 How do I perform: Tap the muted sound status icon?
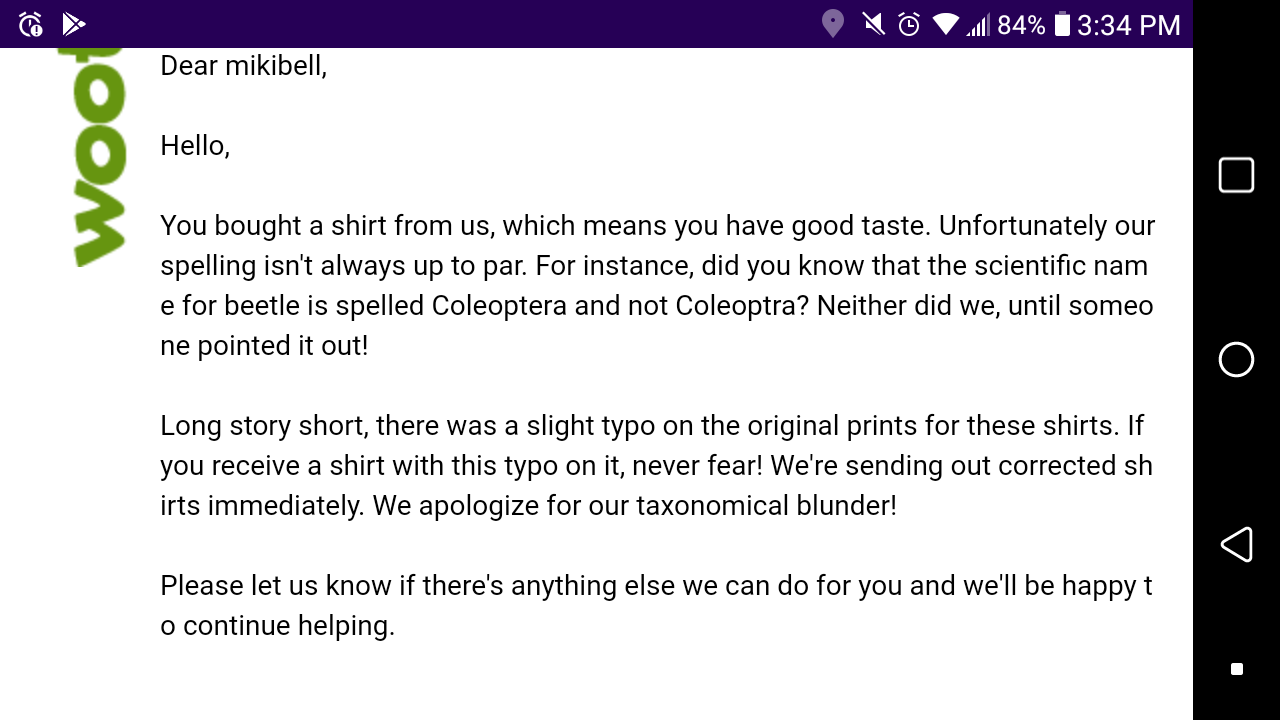pos(873,24)
